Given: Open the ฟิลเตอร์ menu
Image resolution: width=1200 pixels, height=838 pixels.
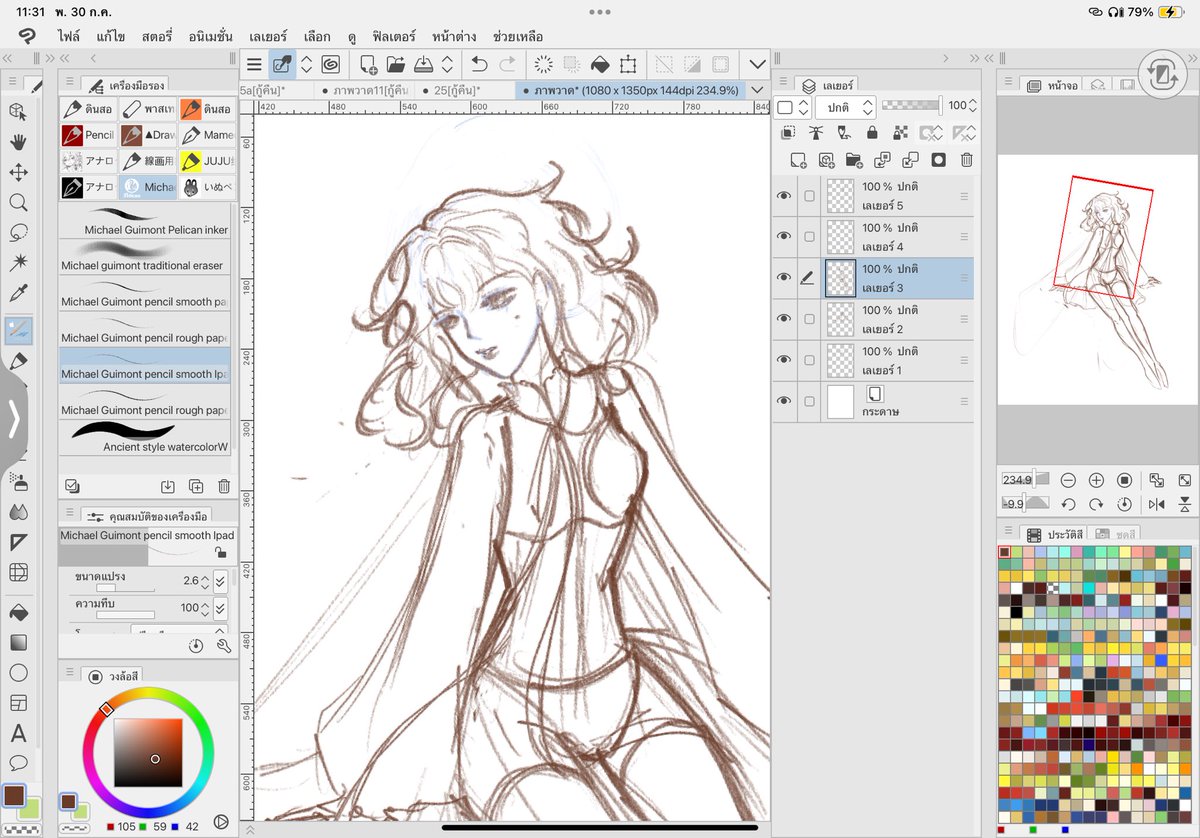Looking at the screenshot, I should pyautogui.click(x=393, y=36).
